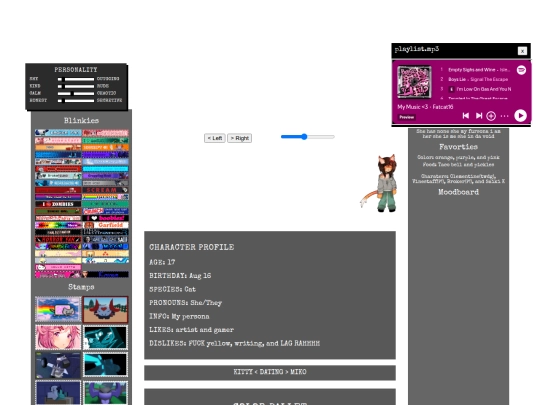Viewport: 540px width, 405px height.
Task: Click the Favorites heading
Action: [458, 147]
